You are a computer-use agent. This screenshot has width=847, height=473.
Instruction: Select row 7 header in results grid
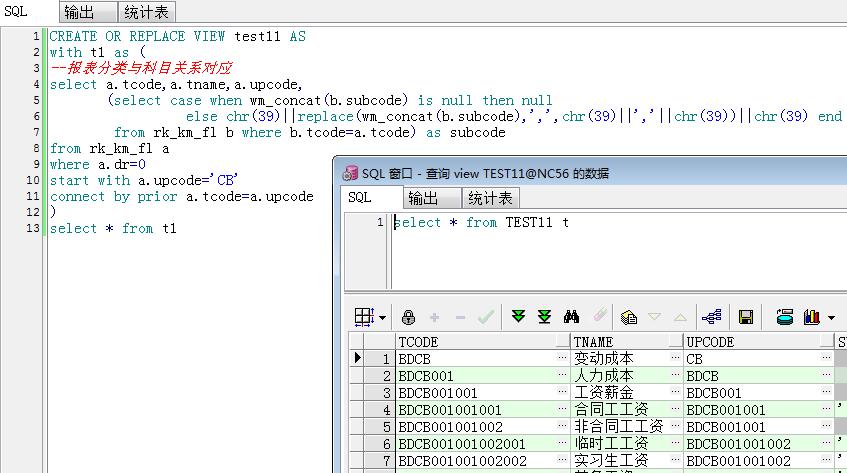[x=379, y=461]
